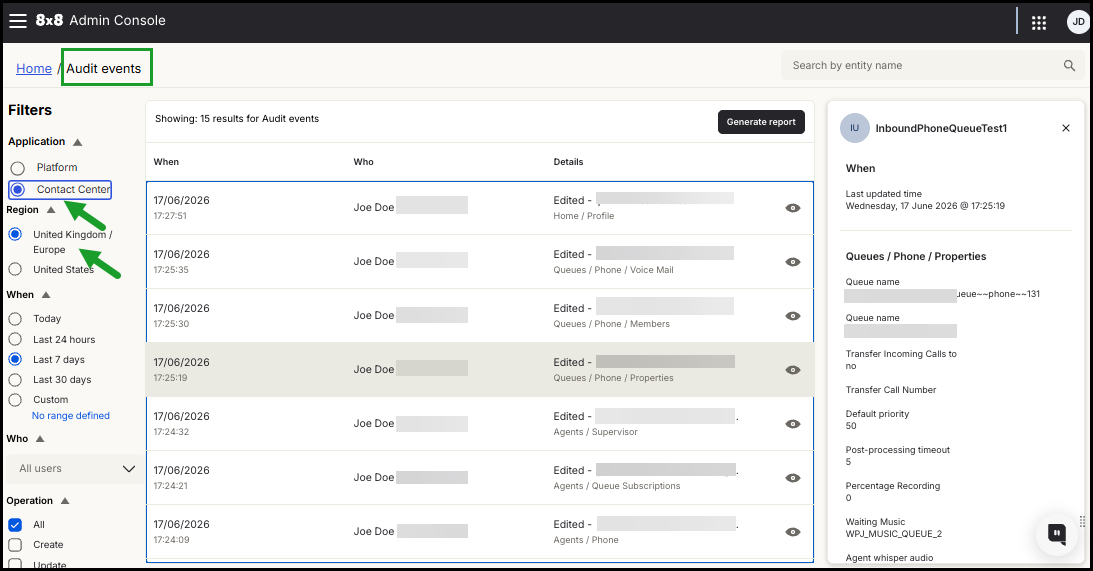Click the search magnifier icon
The width and height of the screenshot is (1093, 571).
pyautogui.click(x=1069, y=66)
